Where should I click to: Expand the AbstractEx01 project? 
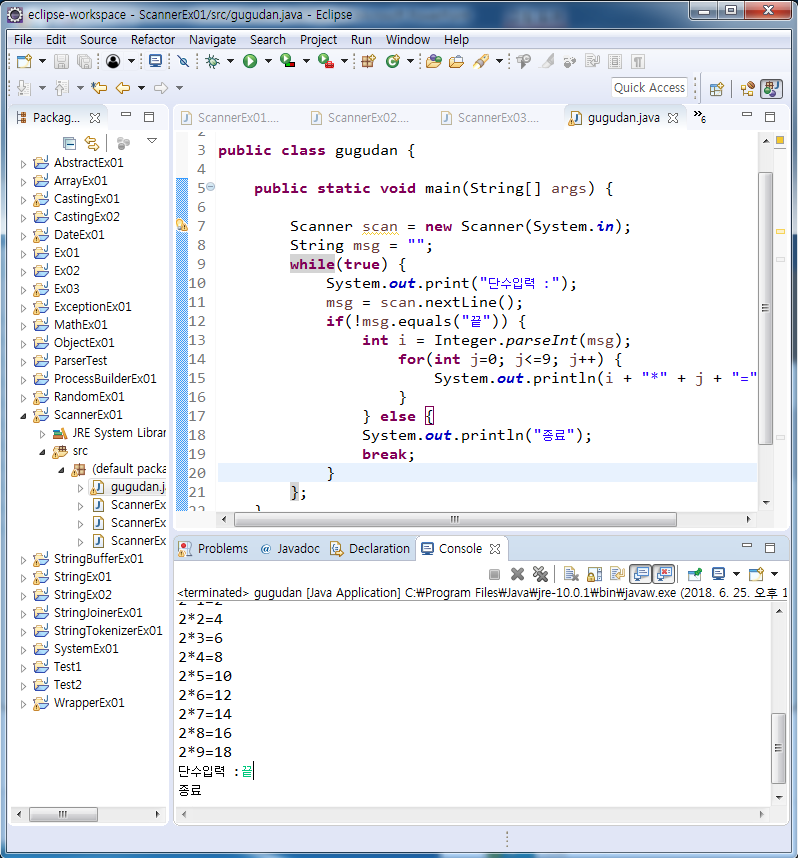click(x=23, y=164)
